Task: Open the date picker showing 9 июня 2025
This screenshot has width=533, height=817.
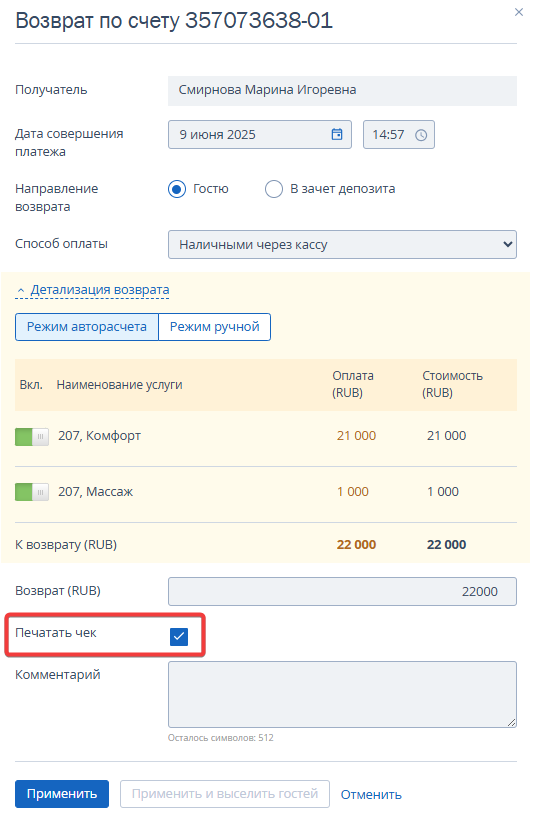Action: 260,134
